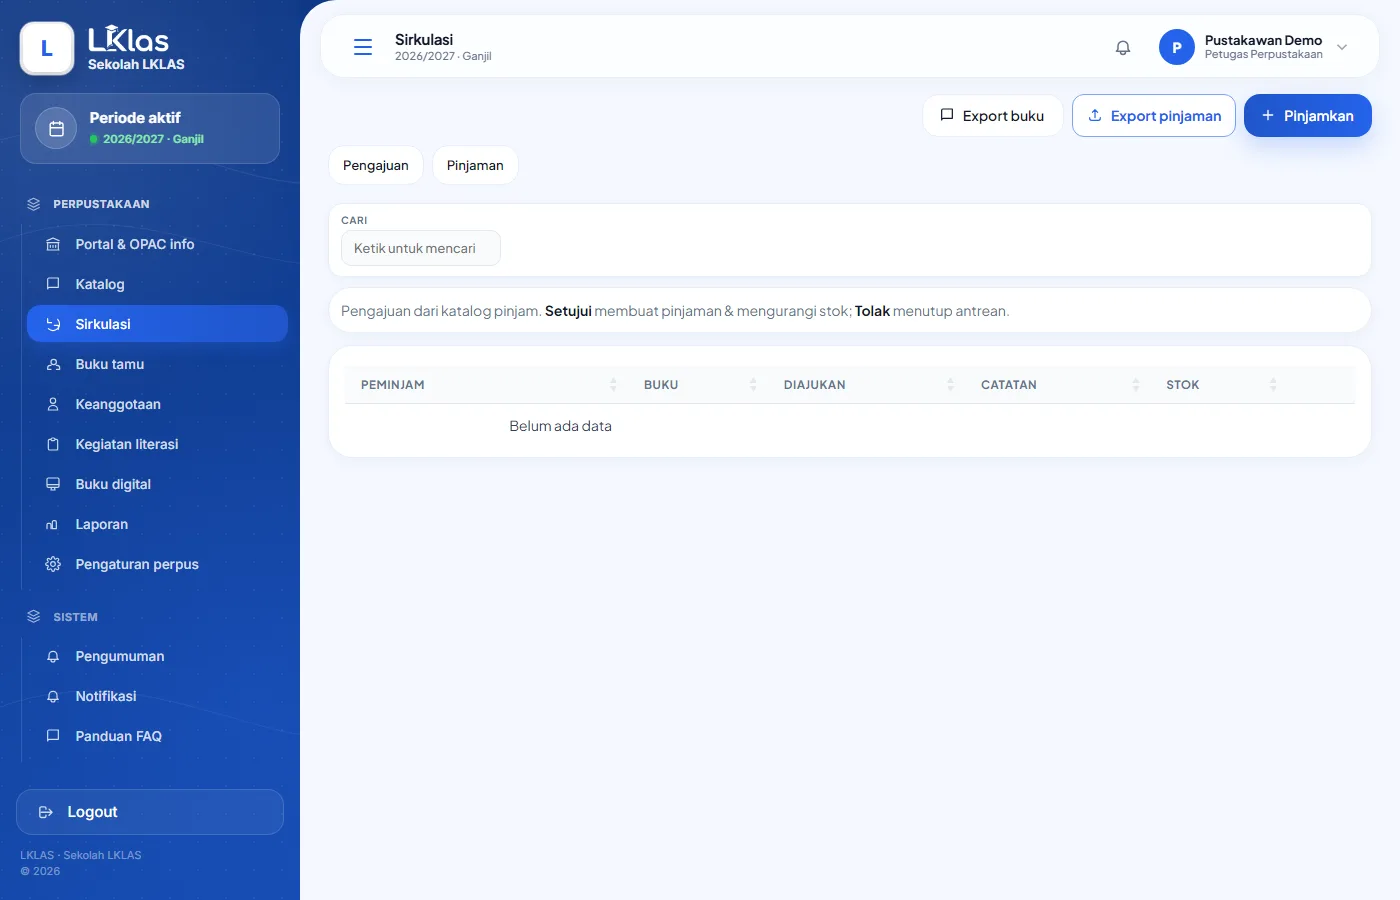This screenshot has height=900, width=1400.
Task: Sort table by the Buku column arrows
Action: [x=753, y=385]
